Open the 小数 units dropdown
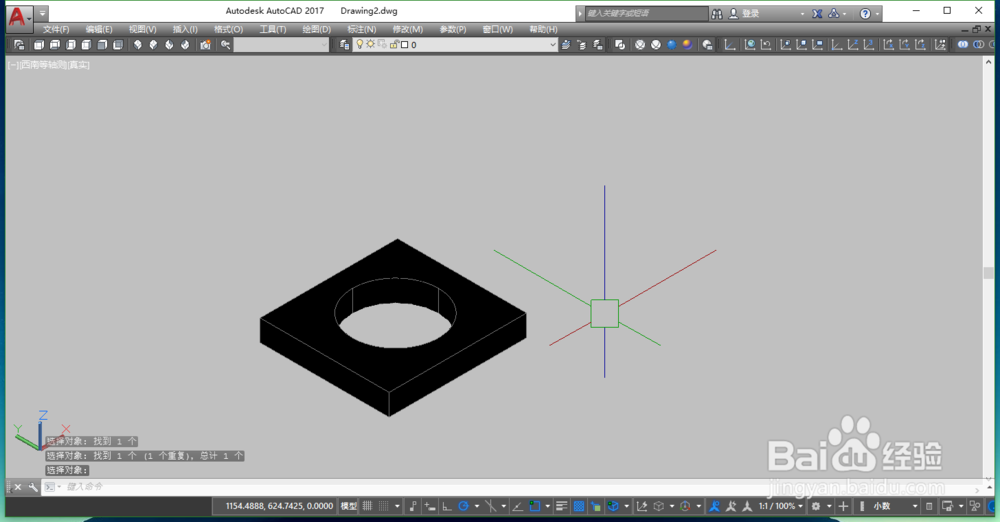The height and width of the screenshot is (522, 1000). [895, 506]
